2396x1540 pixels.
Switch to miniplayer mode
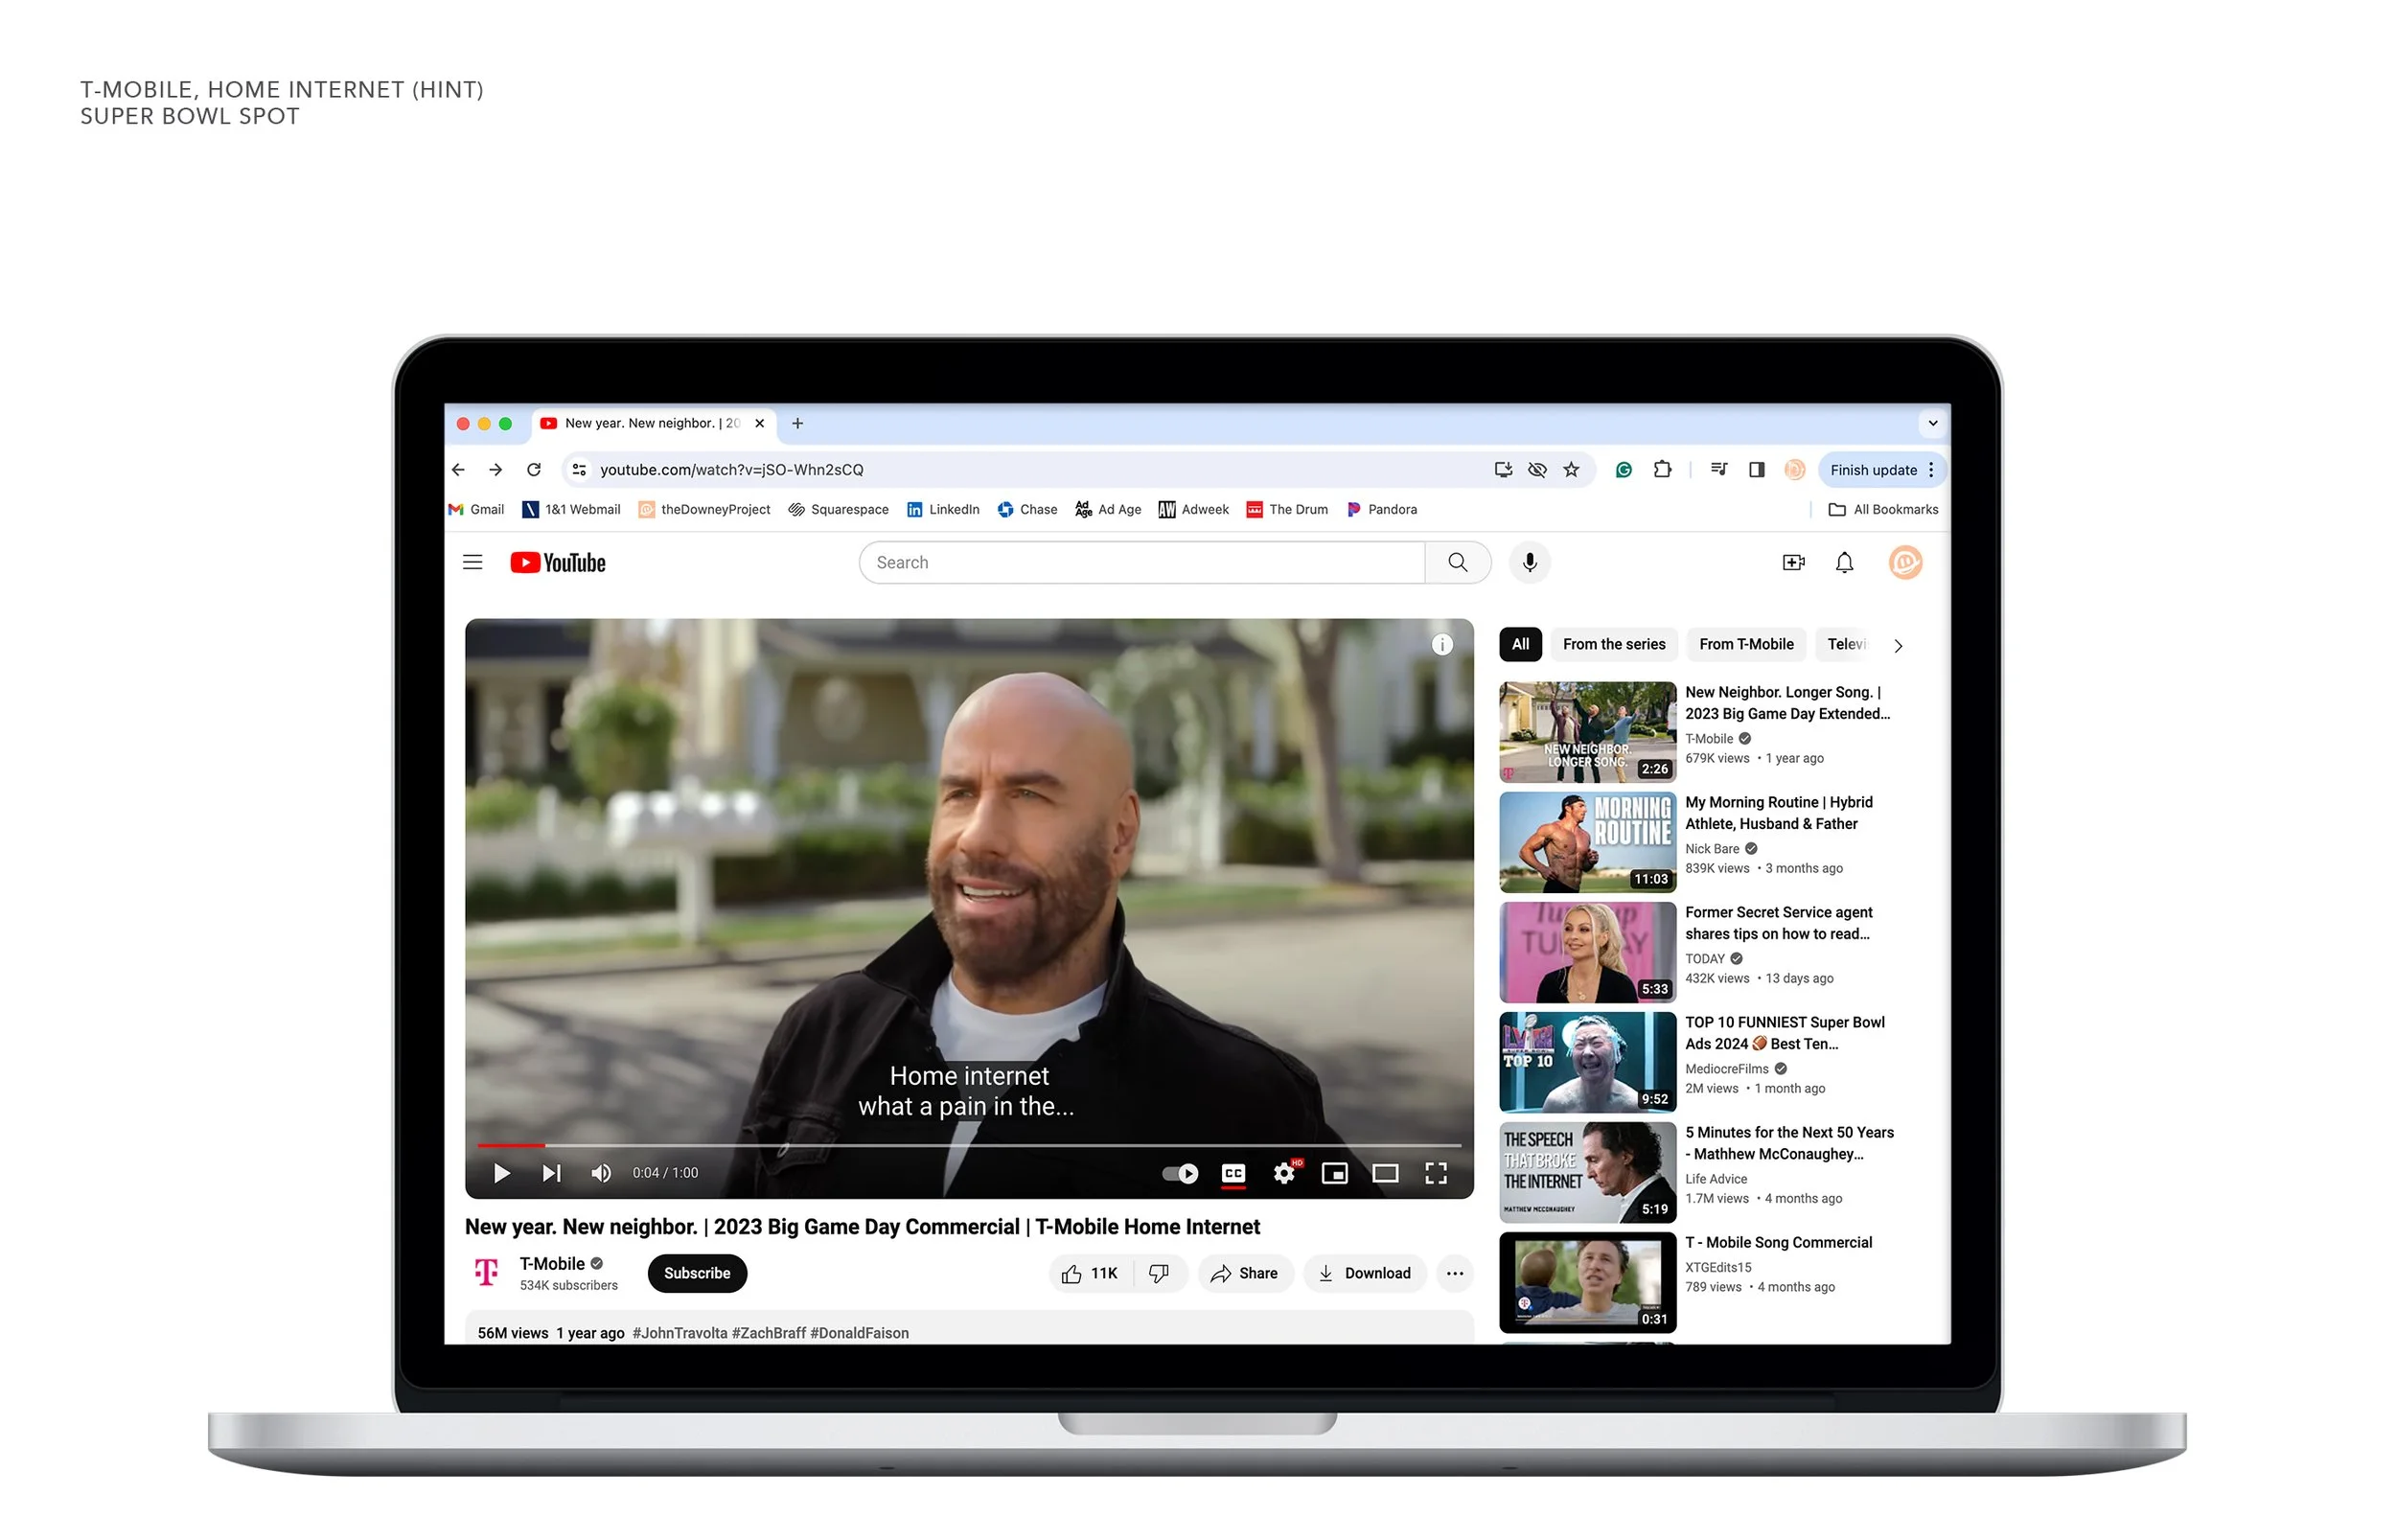coord(1335,1173)
